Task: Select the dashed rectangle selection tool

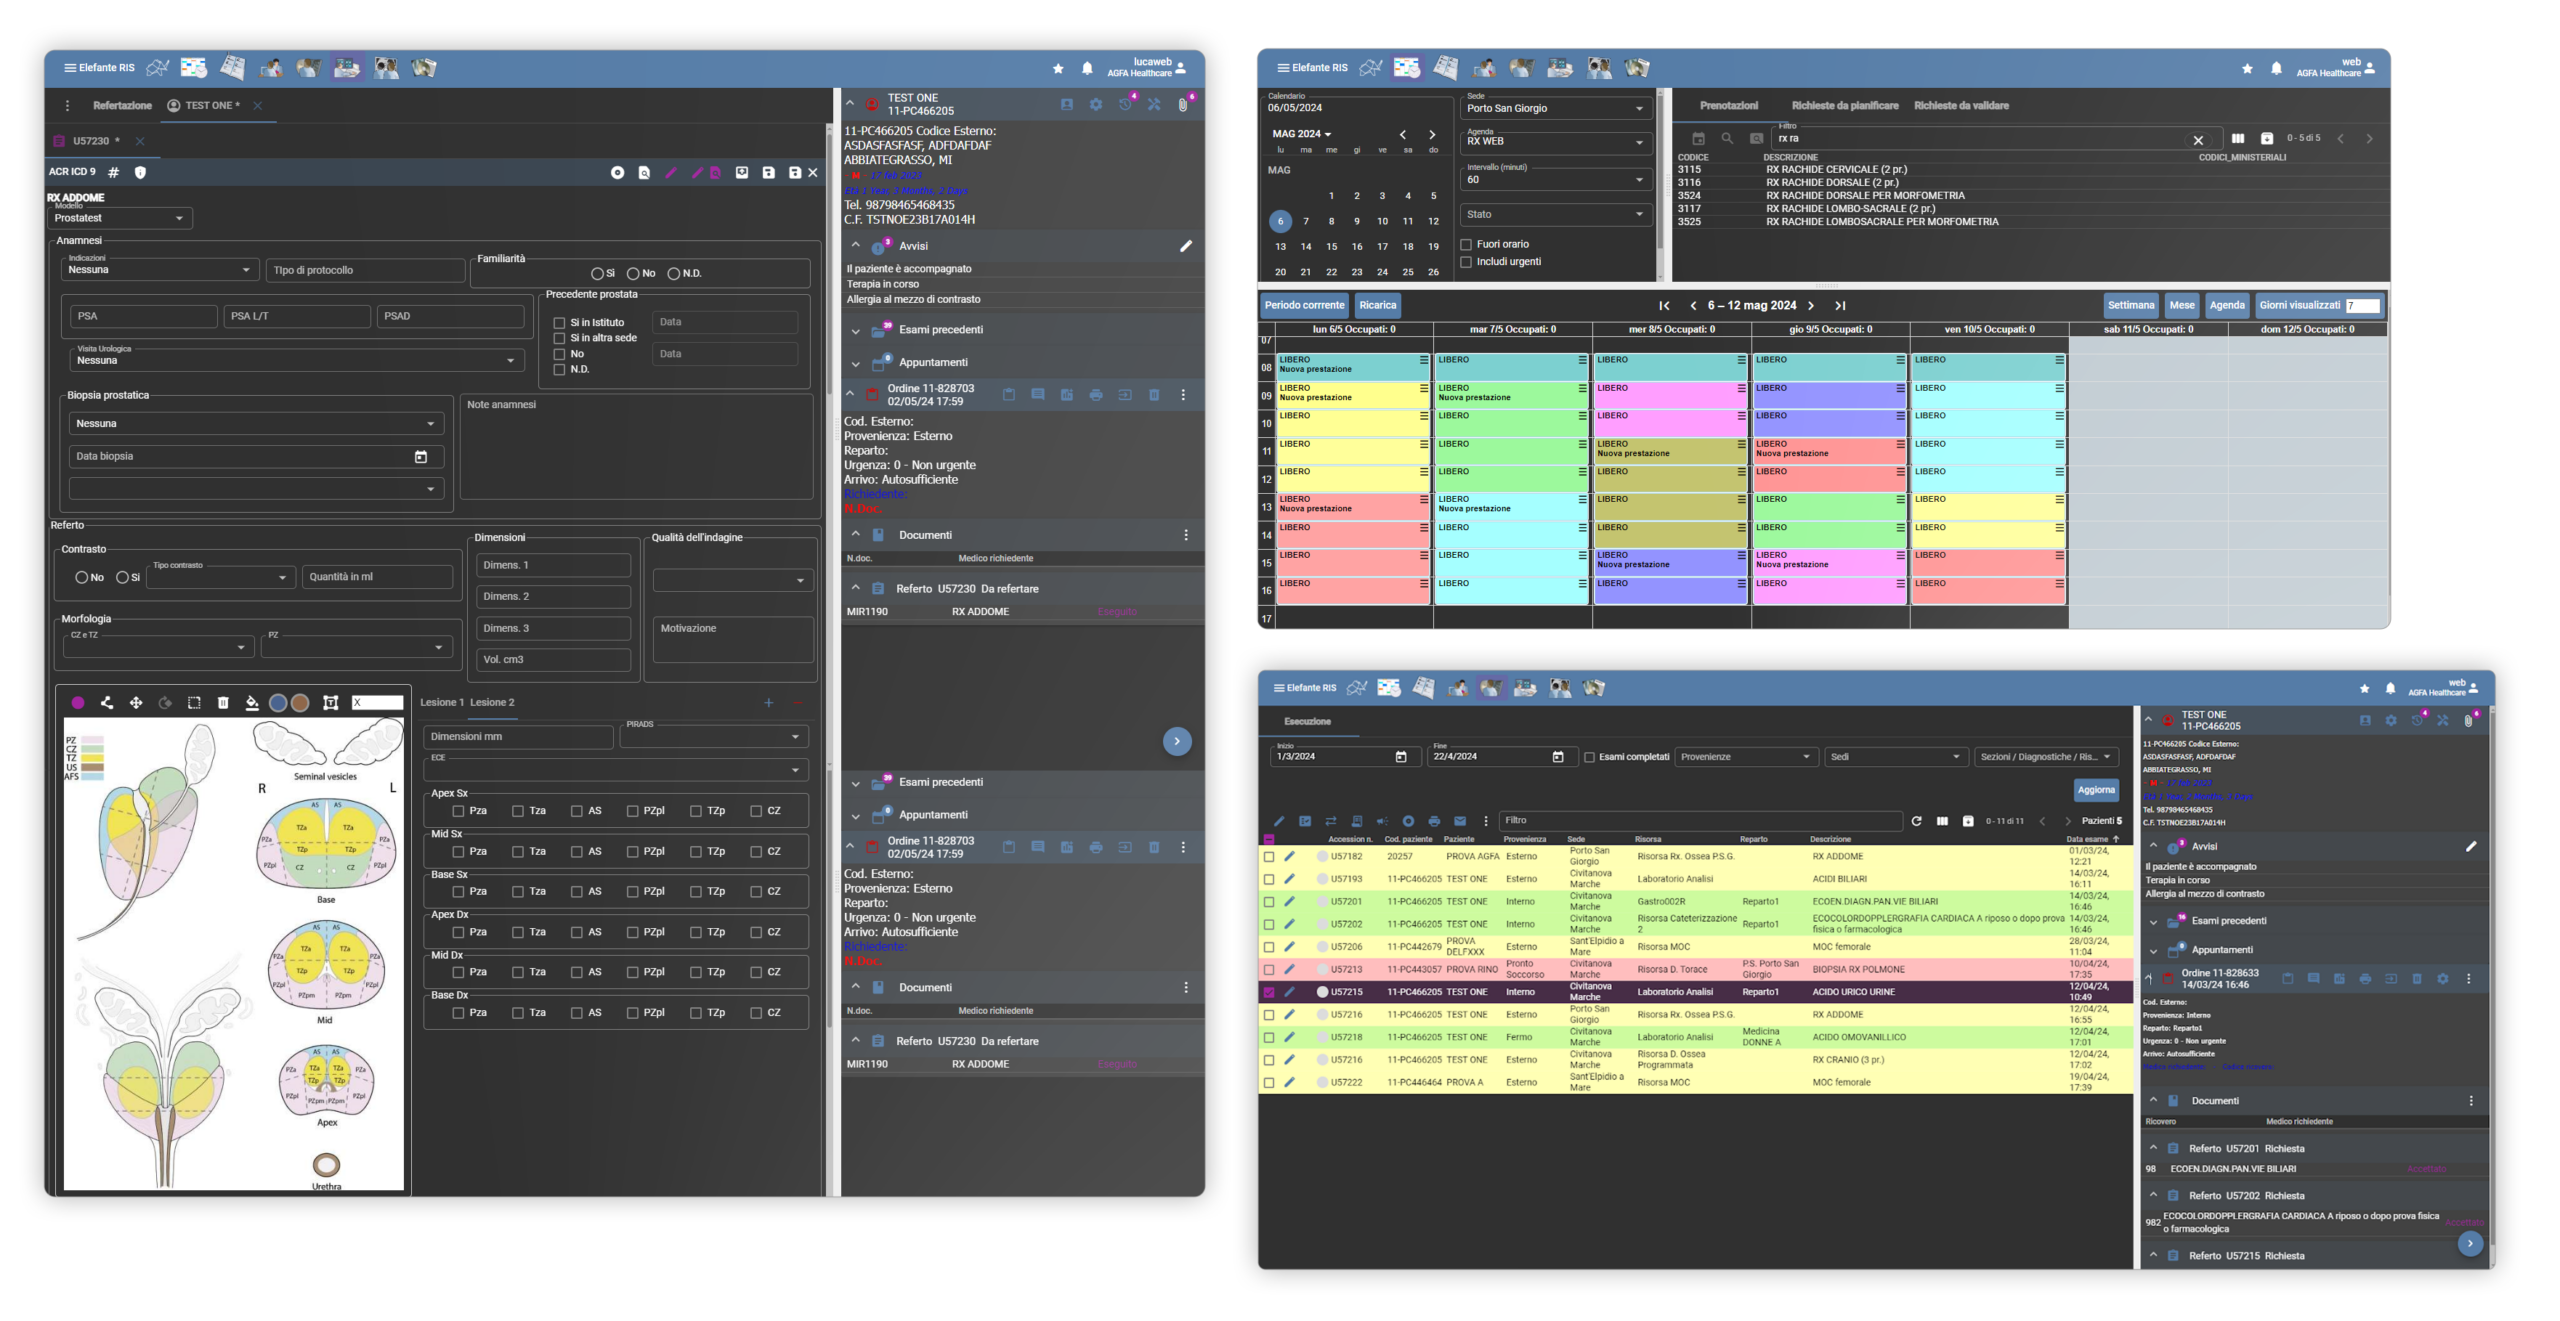Action: [194, 703]
